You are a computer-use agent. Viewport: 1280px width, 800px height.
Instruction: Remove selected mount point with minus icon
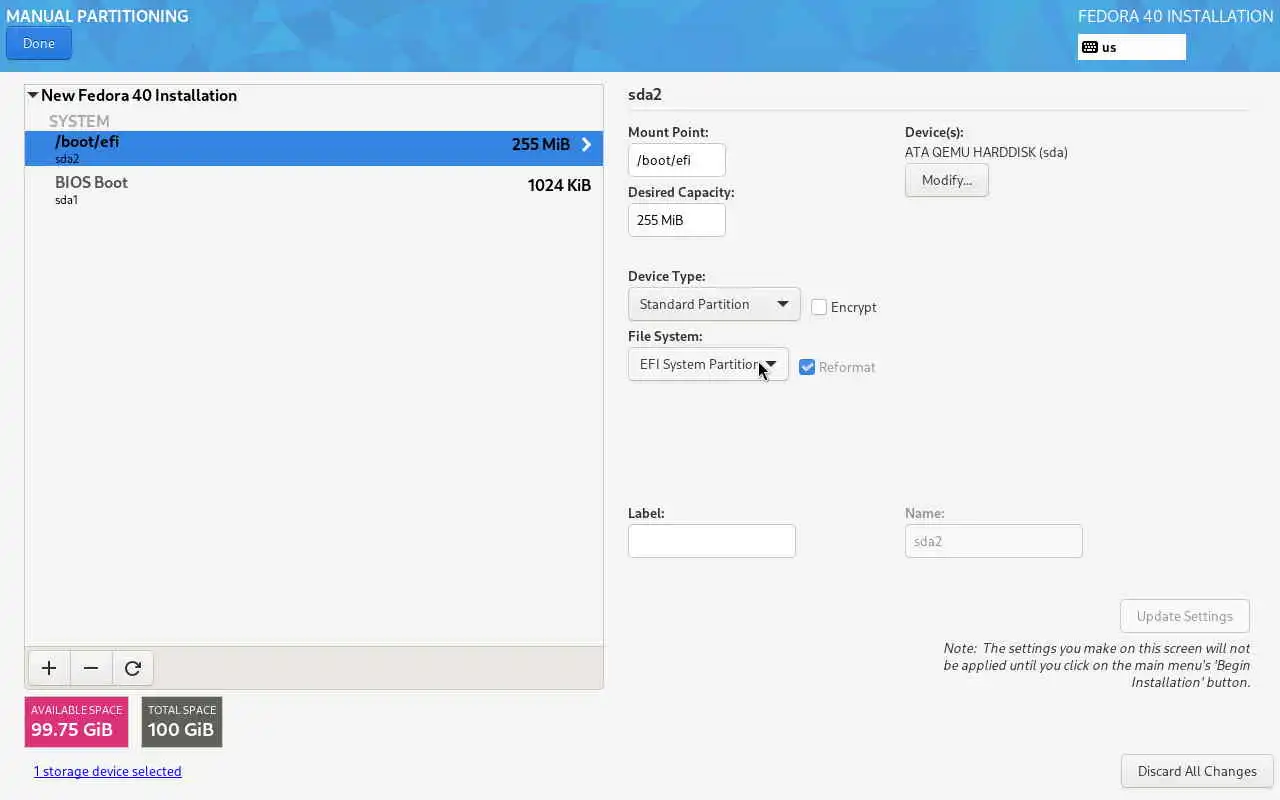pyautogui.click(x=91, y=668)
